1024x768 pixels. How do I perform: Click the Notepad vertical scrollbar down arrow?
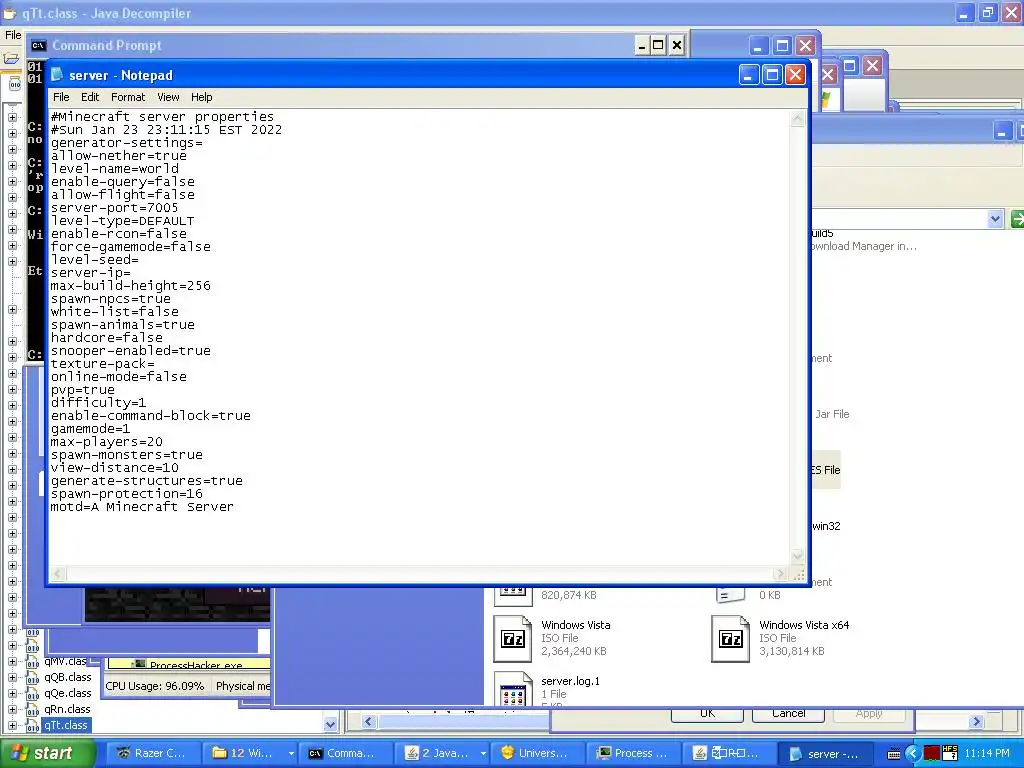pyautogui.click(x=797, y=557)
